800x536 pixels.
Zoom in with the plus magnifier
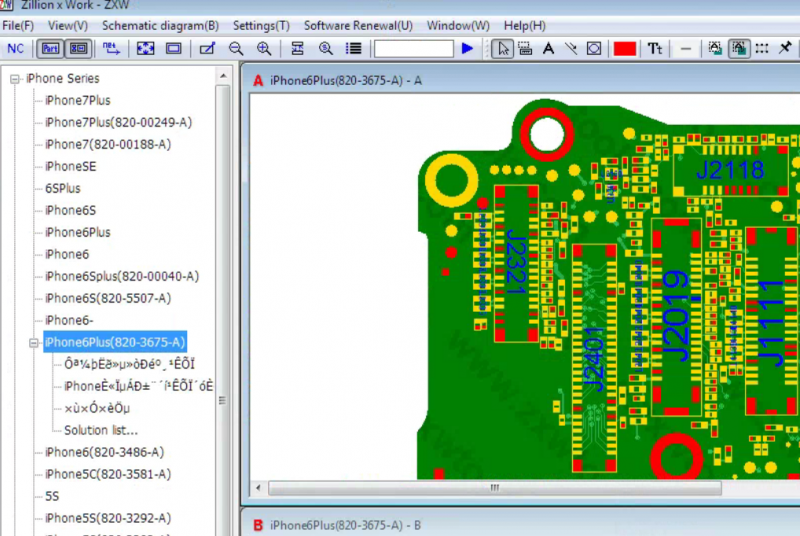(264, 49)
